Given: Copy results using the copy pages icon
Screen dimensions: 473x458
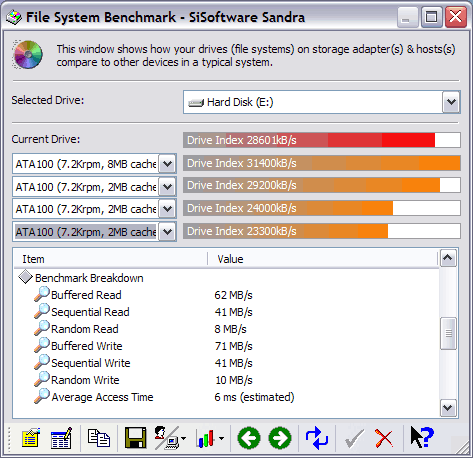Looking at the screenshot, I should [99, 438].
